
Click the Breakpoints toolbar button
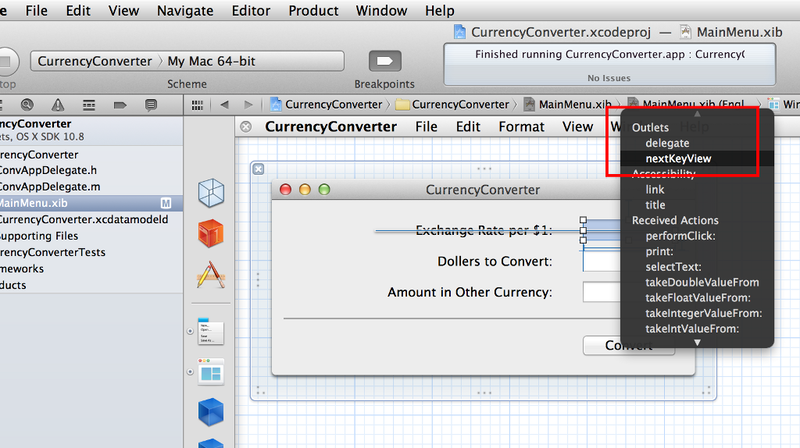click(386, 61)
